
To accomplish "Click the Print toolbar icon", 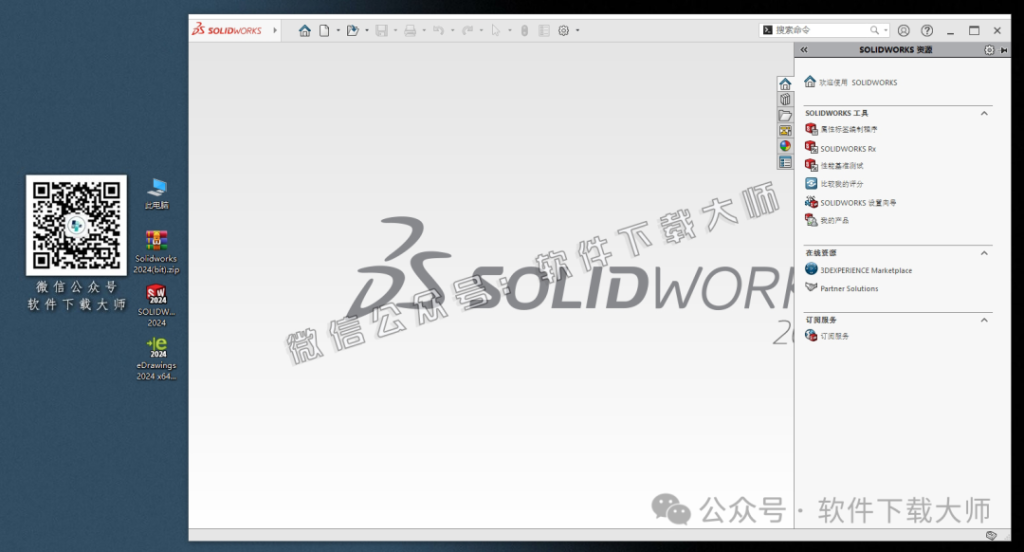I will point(410,31).
